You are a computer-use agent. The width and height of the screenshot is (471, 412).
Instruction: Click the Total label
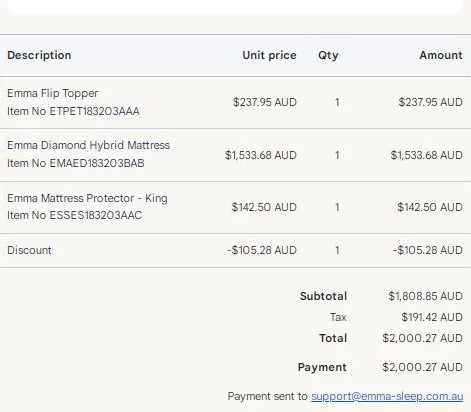point(333,338)
